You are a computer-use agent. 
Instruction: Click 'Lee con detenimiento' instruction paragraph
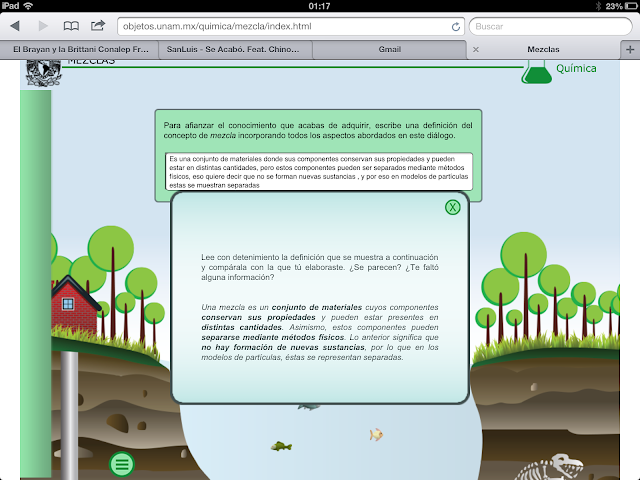[x=320, y=267]
